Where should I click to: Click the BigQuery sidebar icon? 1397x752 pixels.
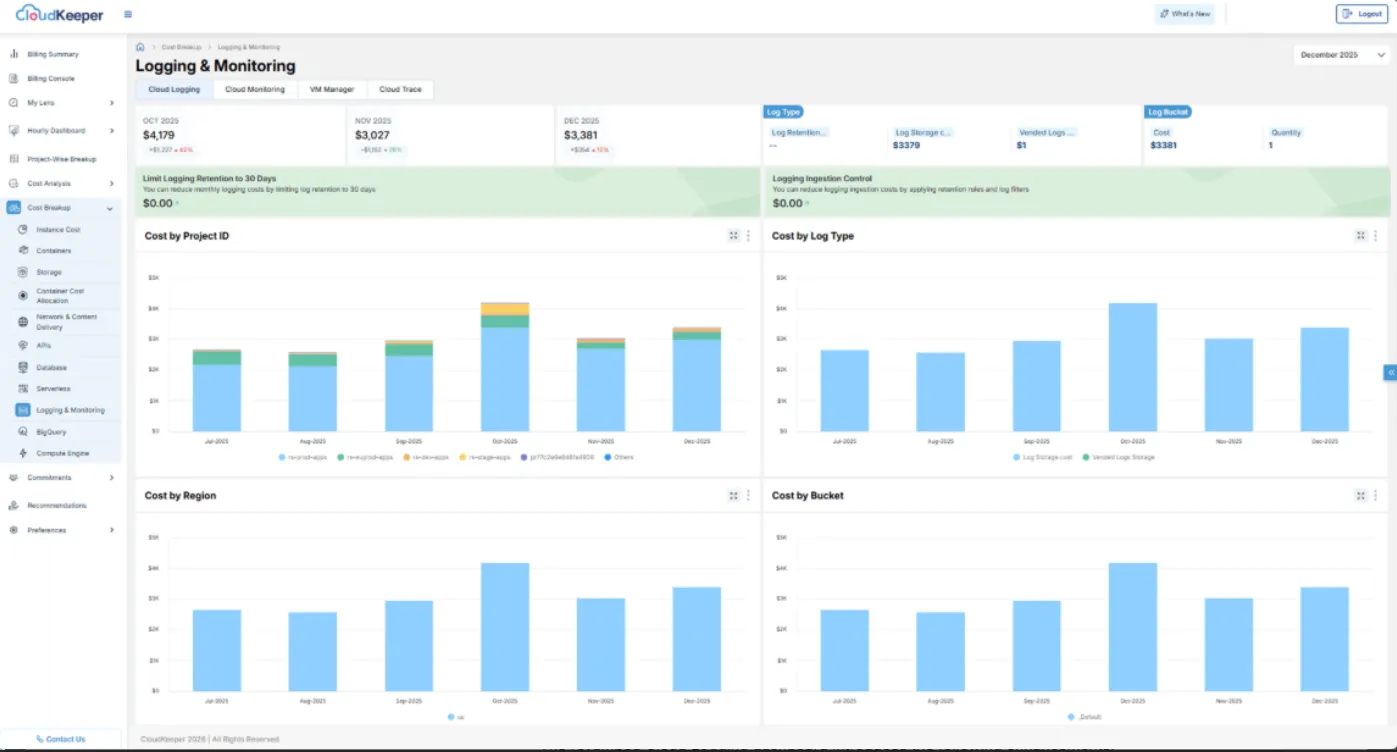tap(23, 432)
